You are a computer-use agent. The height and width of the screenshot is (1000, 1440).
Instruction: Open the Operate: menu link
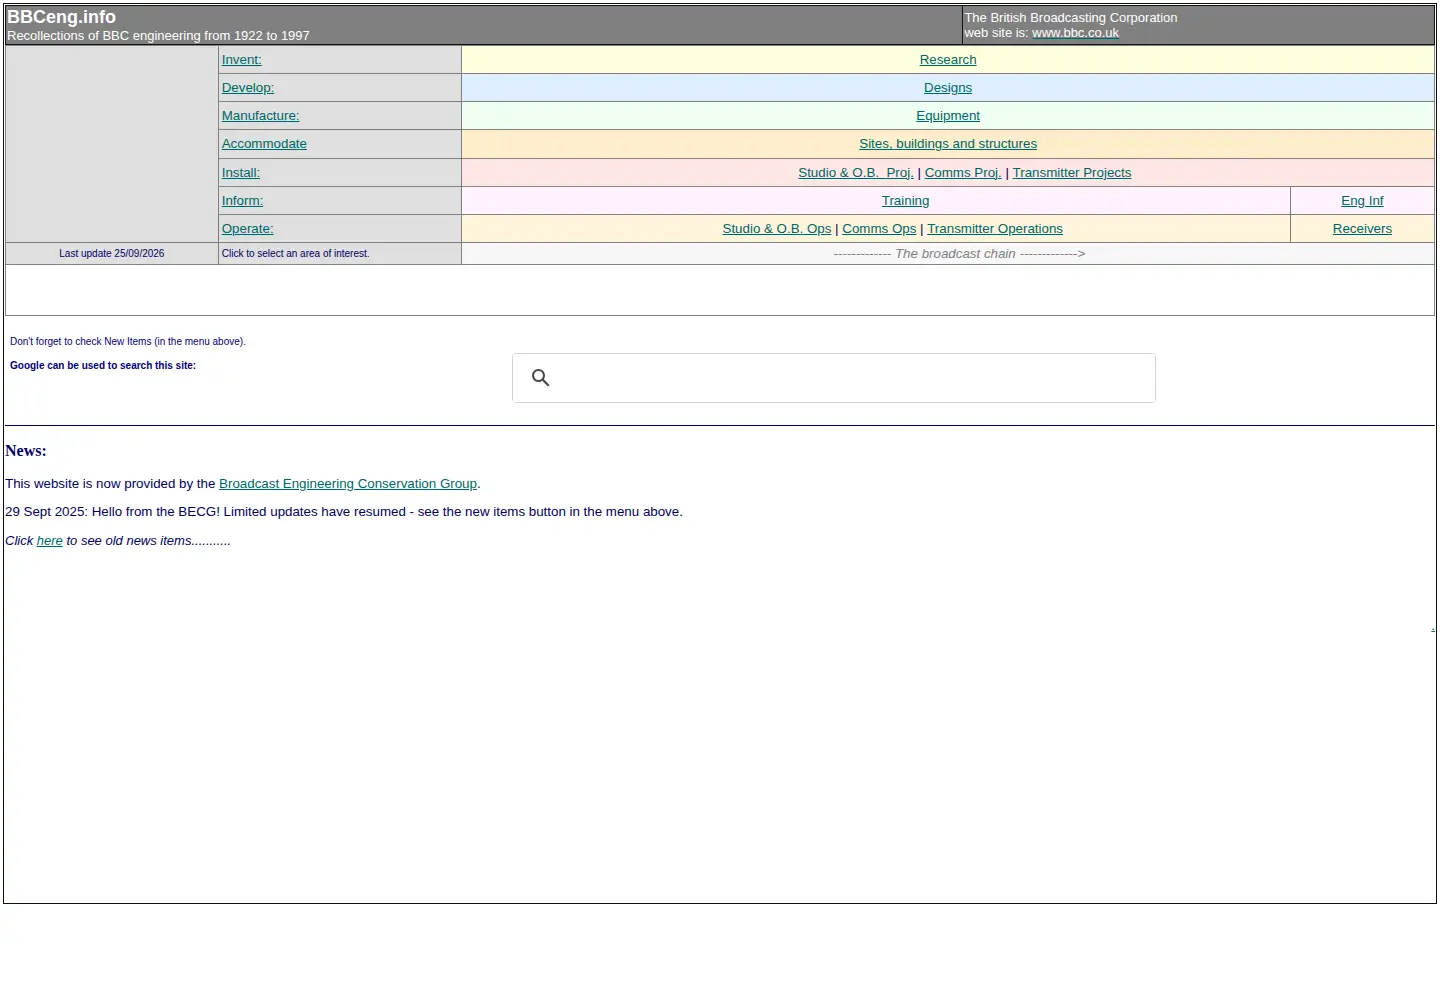(x=248, y=229)
